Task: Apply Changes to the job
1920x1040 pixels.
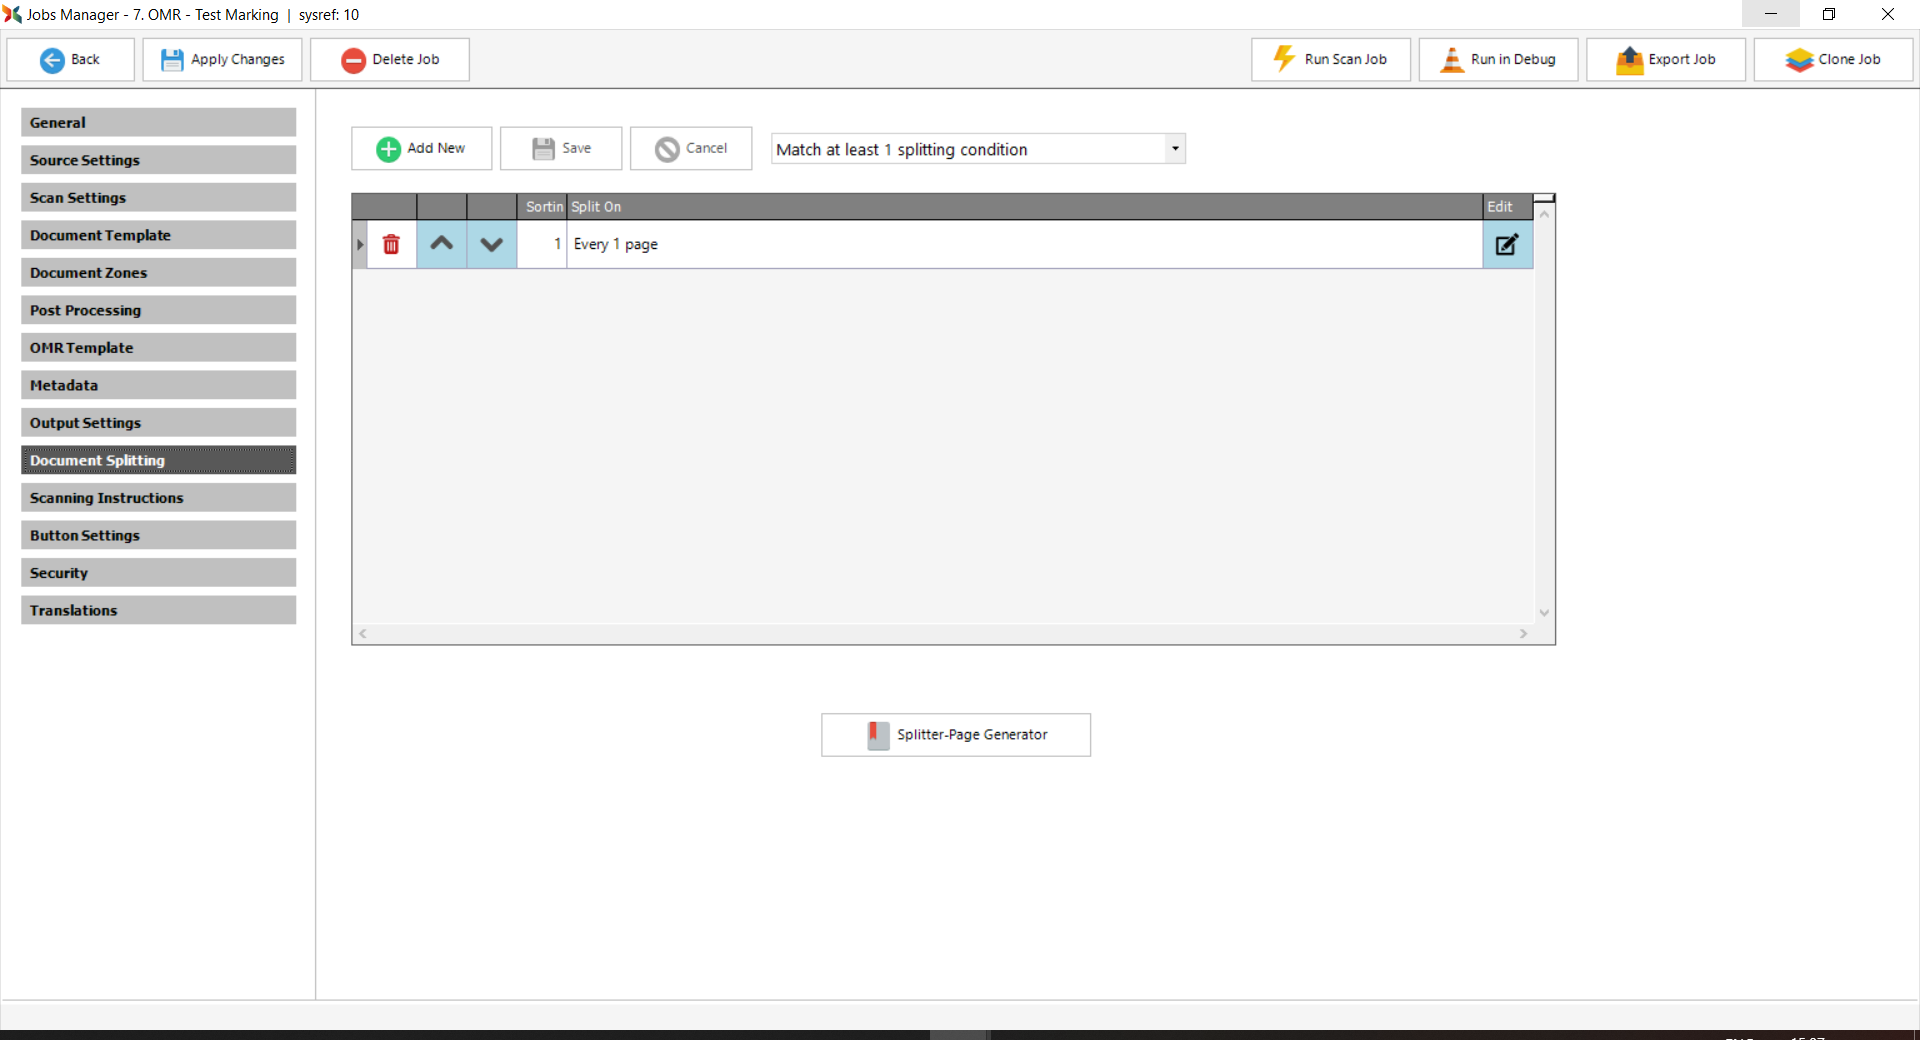Action: (222, 60)
